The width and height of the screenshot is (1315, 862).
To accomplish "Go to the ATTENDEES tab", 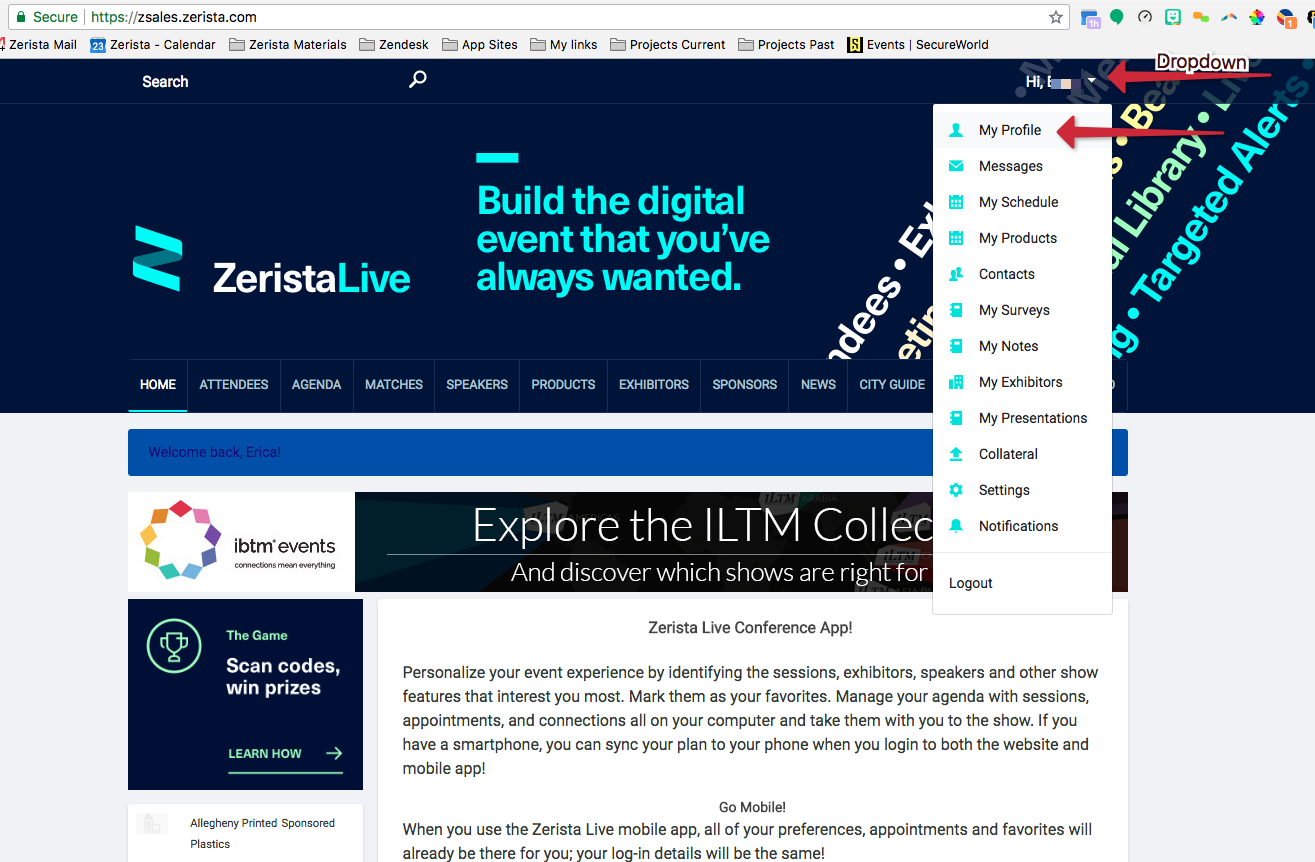I will pyautogui.click(x=234, y=385).
